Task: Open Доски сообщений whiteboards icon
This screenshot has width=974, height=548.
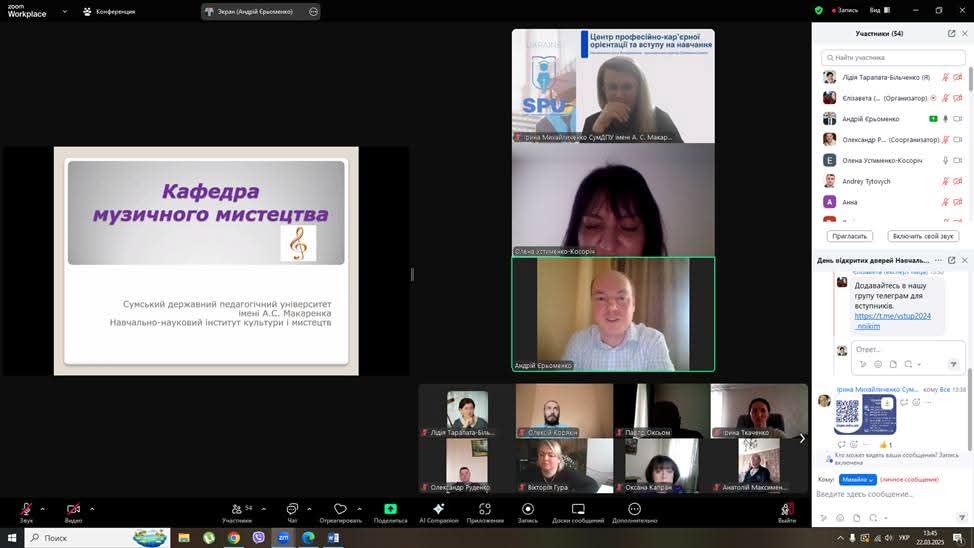Action: [x=578, y=509]
